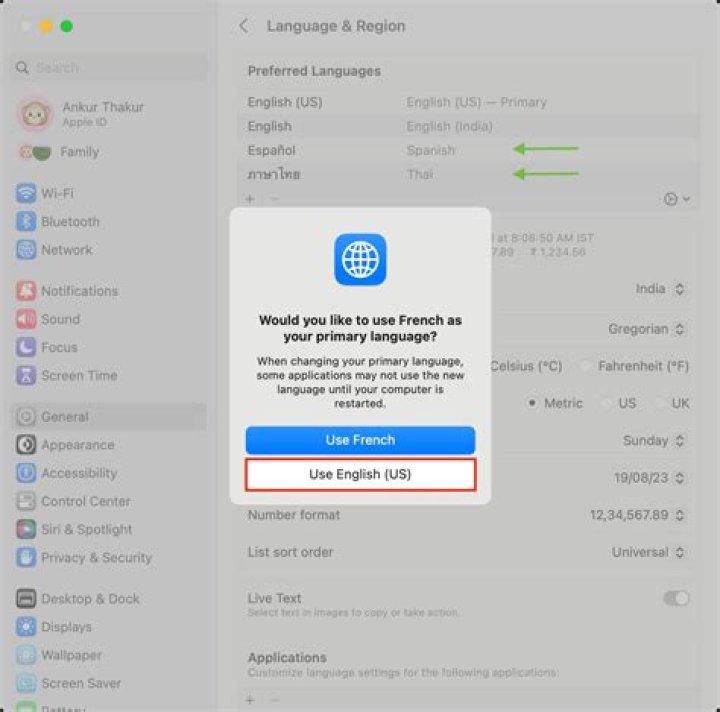Open the Wi-Fi settings icon
This screenshot has height=712, width=720.
[x=26, y=193]
